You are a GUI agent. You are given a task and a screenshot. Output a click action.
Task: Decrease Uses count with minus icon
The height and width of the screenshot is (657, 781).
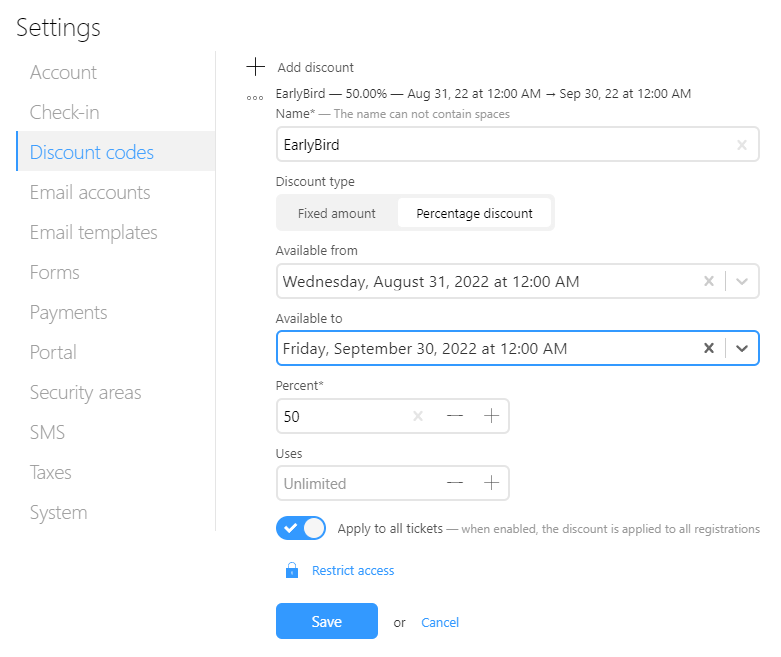pos(455,483)
